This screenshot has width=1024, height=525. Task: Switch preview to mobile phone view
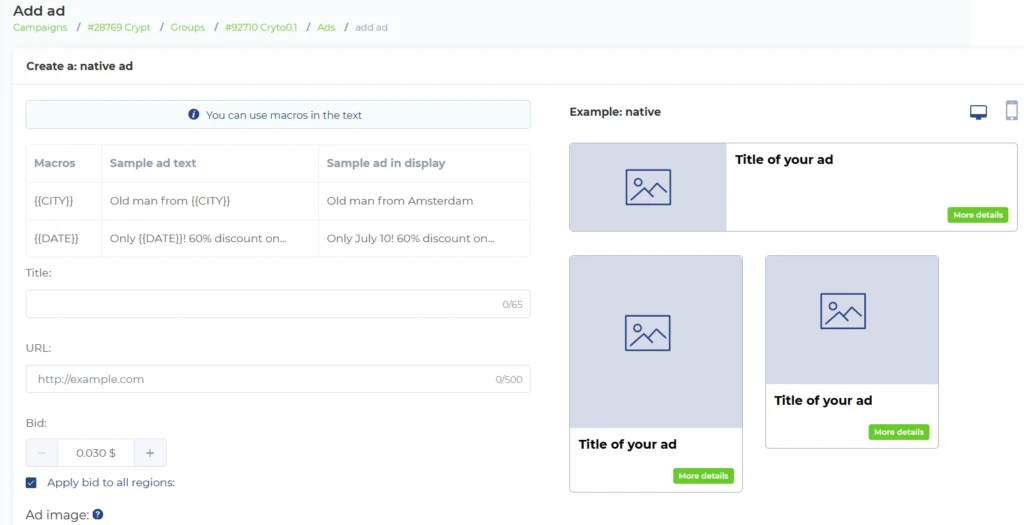coord(1012,111)
